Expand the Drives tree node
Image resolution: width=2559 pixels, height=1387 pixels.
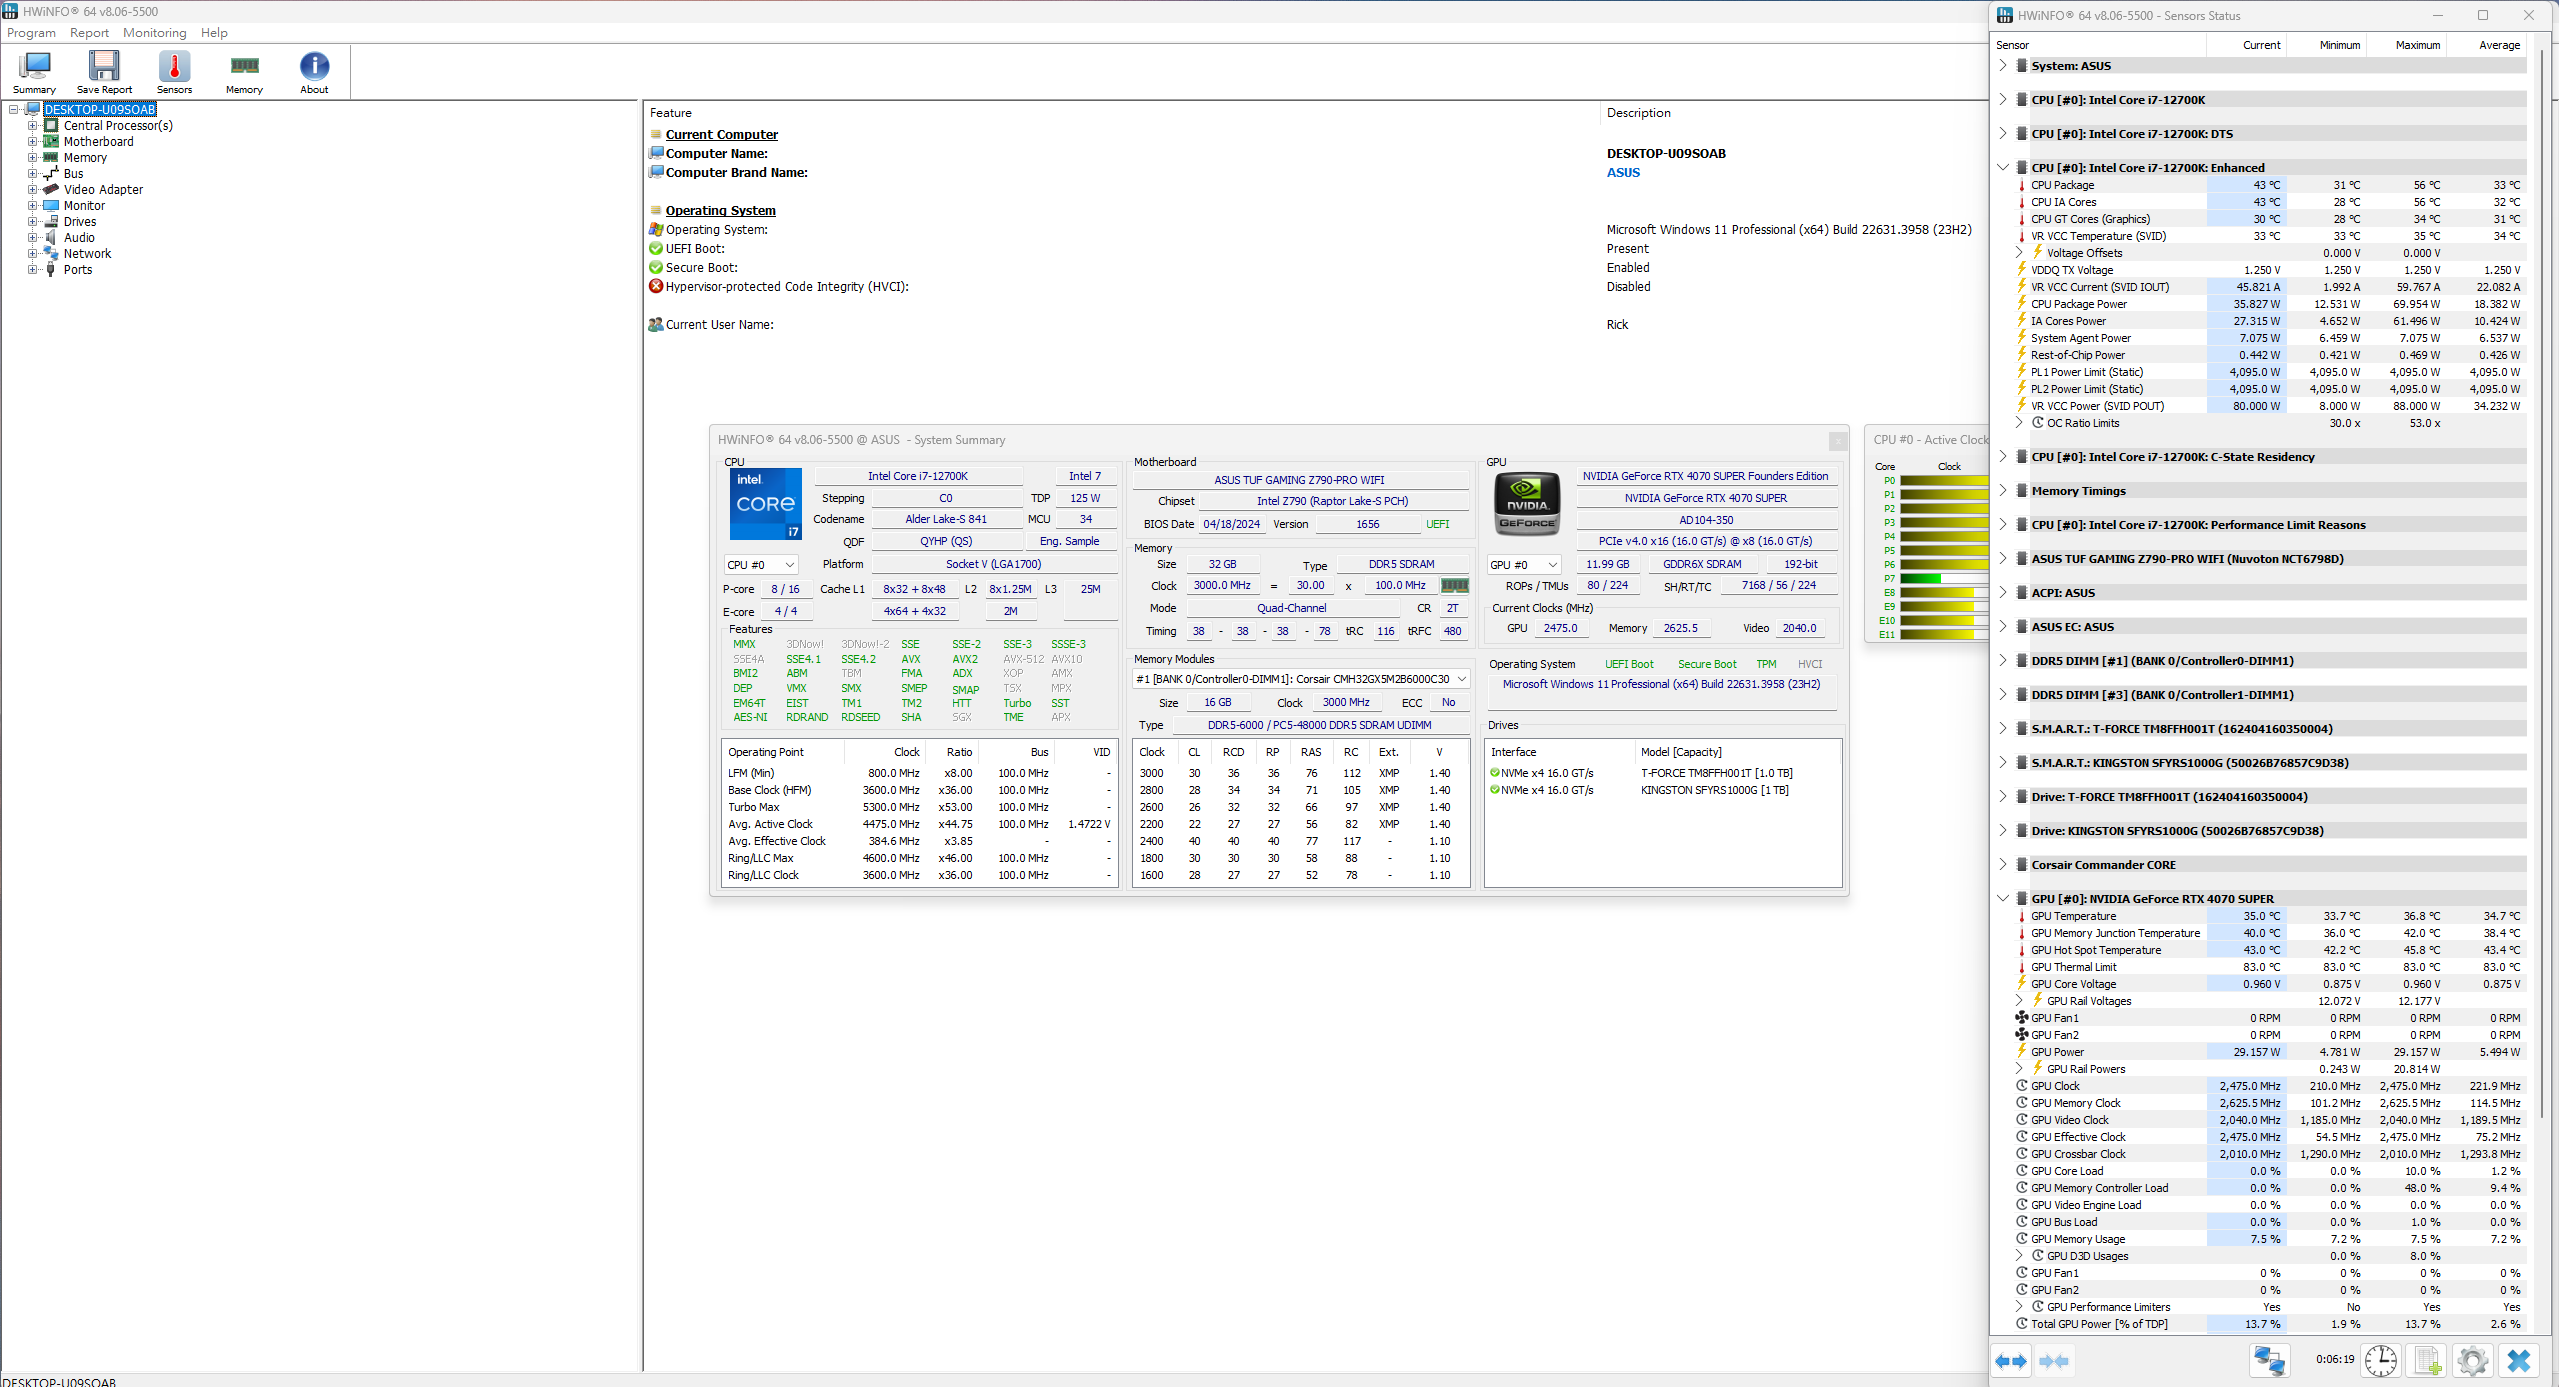coord(32,222)
